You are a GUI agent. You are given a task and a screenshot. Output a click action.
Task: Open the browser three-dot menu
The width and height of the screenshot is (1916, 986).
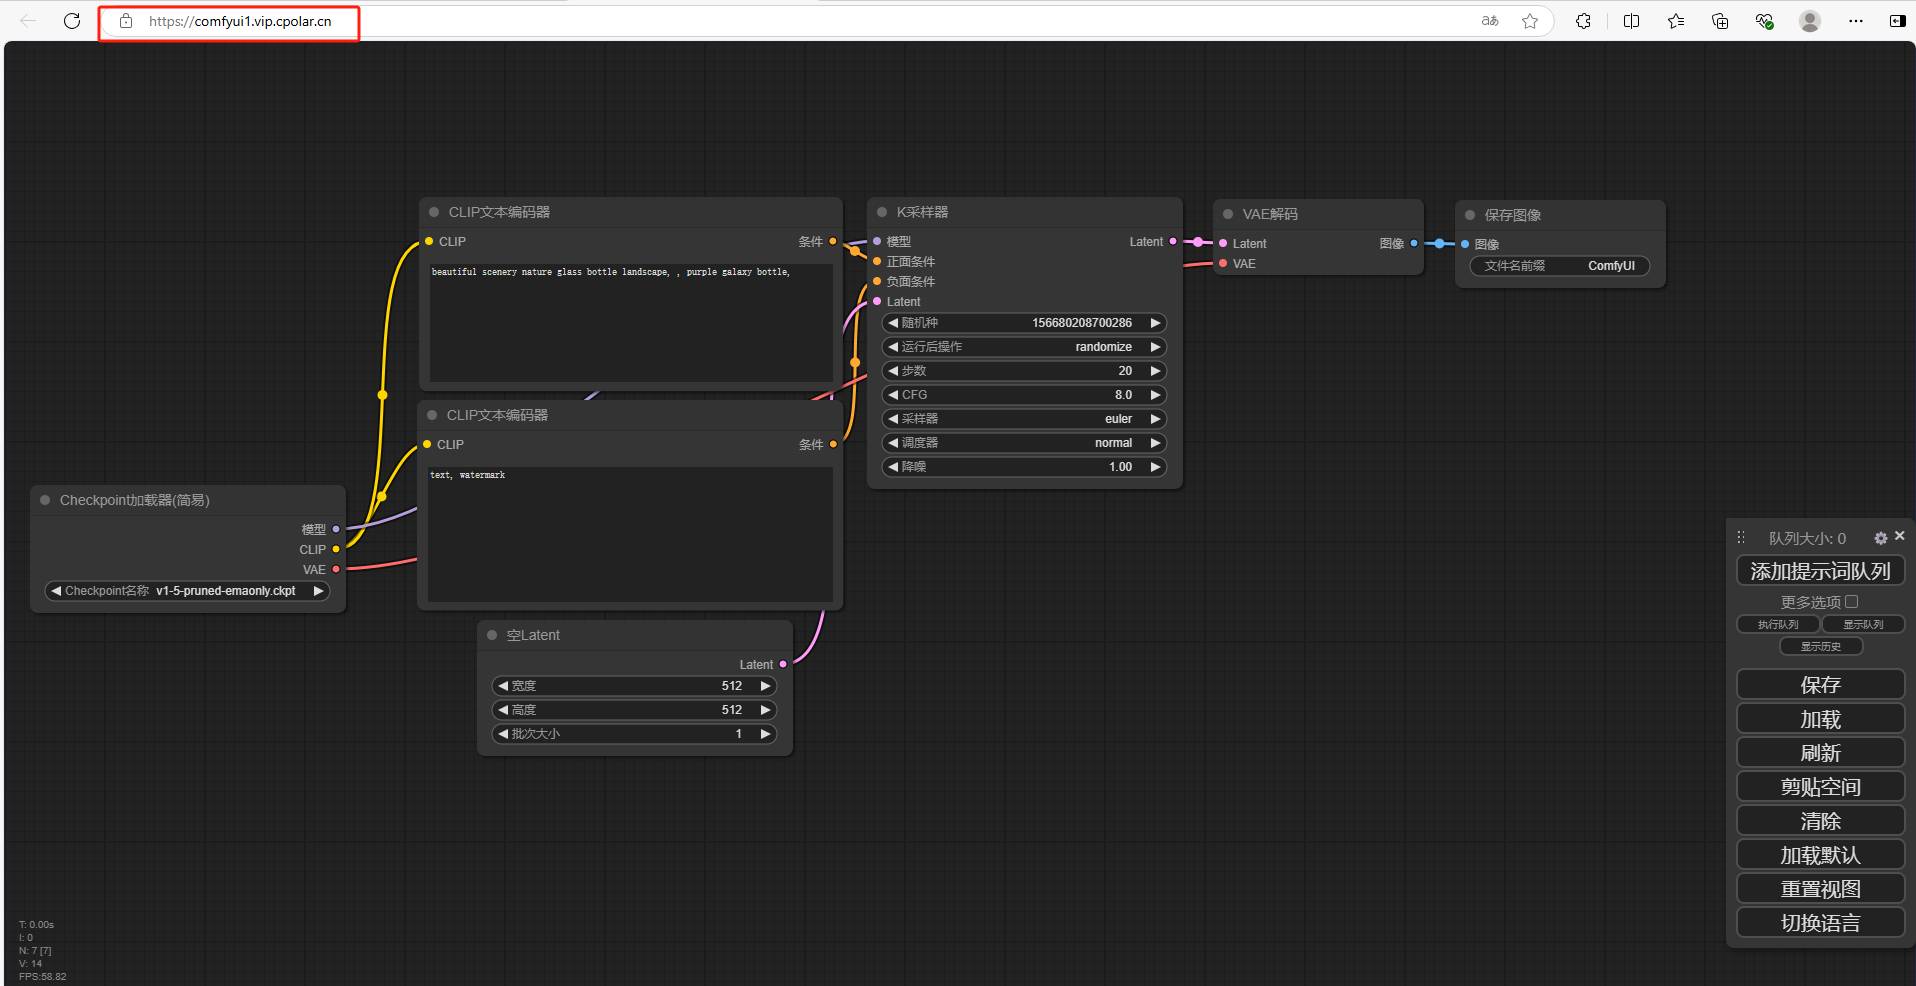coord(1856,21)
